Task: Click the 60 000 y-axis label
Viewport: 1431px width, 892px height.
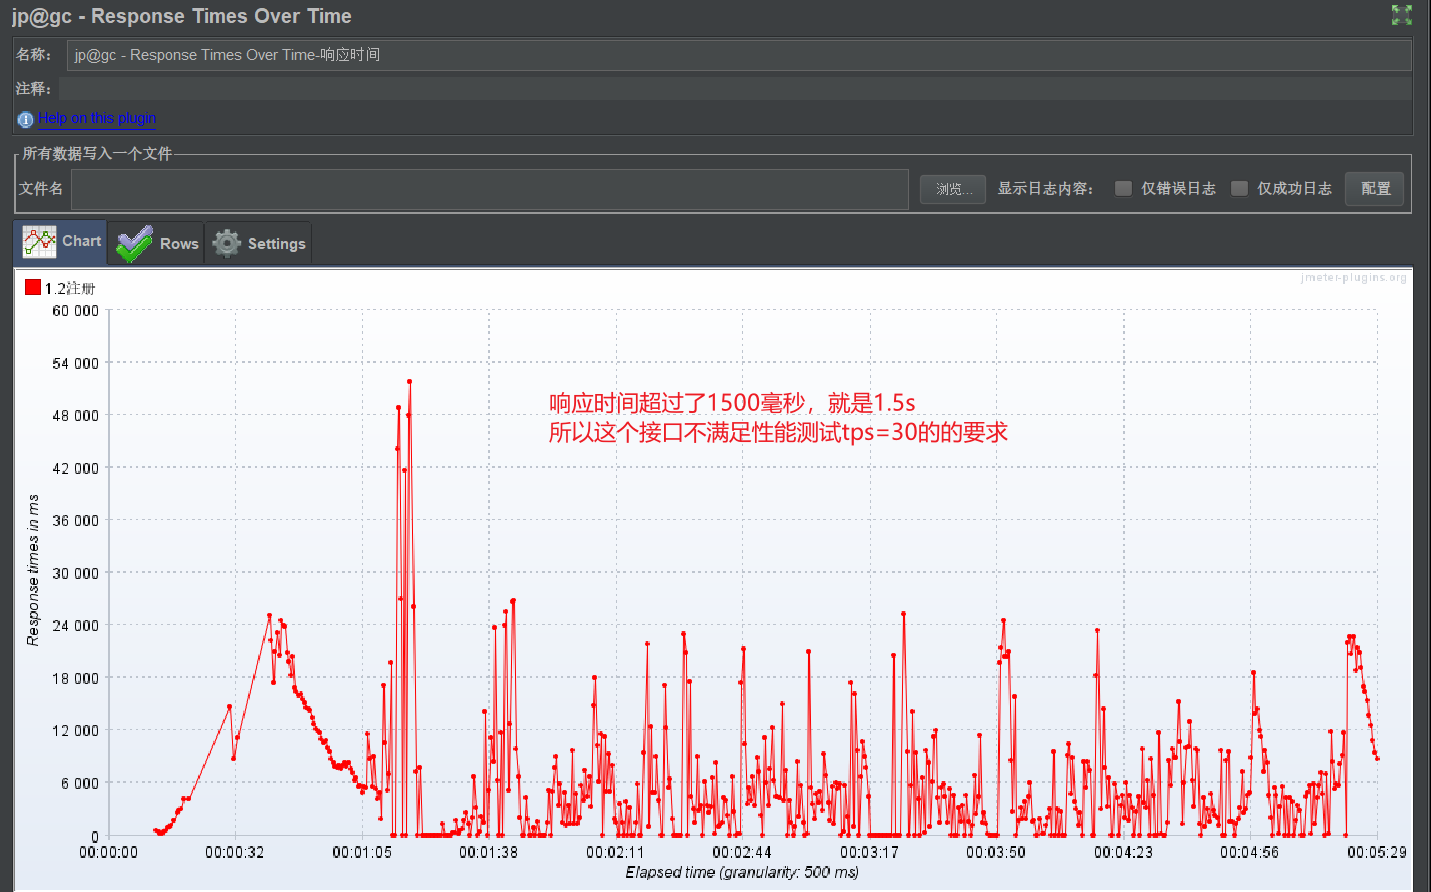Action: coord(76,311)
